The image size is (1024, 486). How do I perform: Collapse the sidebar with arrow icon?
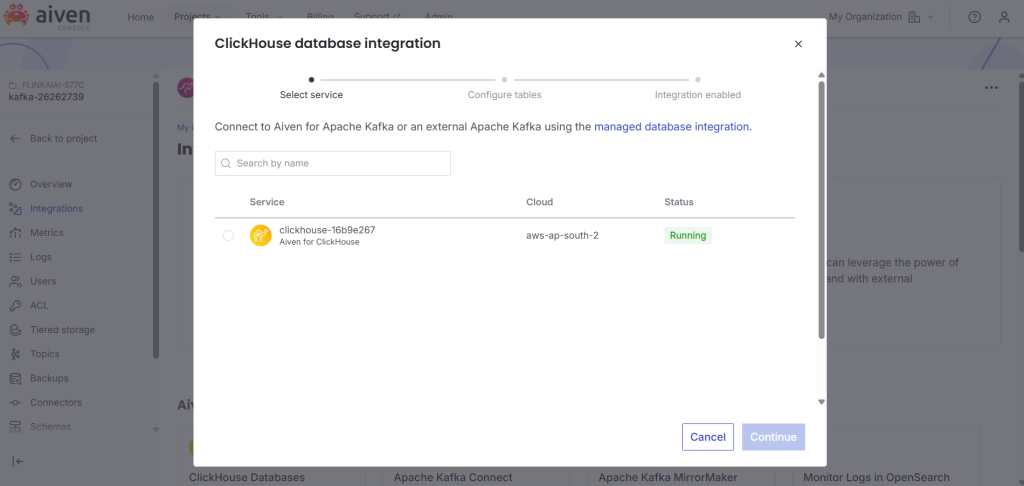(18, 461)
